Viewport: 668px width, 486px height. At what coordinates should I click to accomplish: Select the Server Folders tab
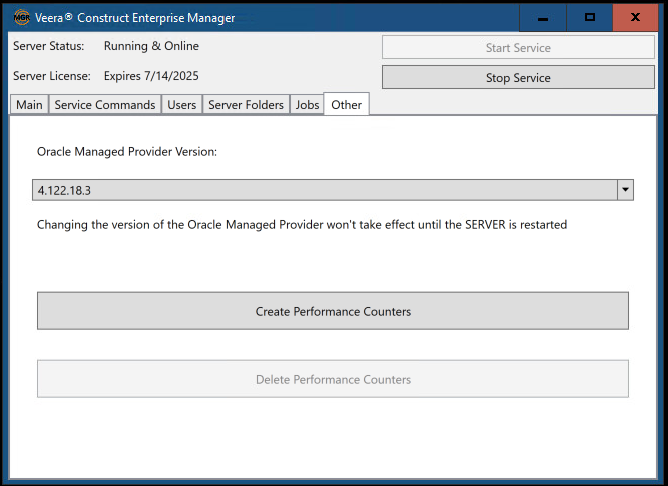click(x=246, y=105)
